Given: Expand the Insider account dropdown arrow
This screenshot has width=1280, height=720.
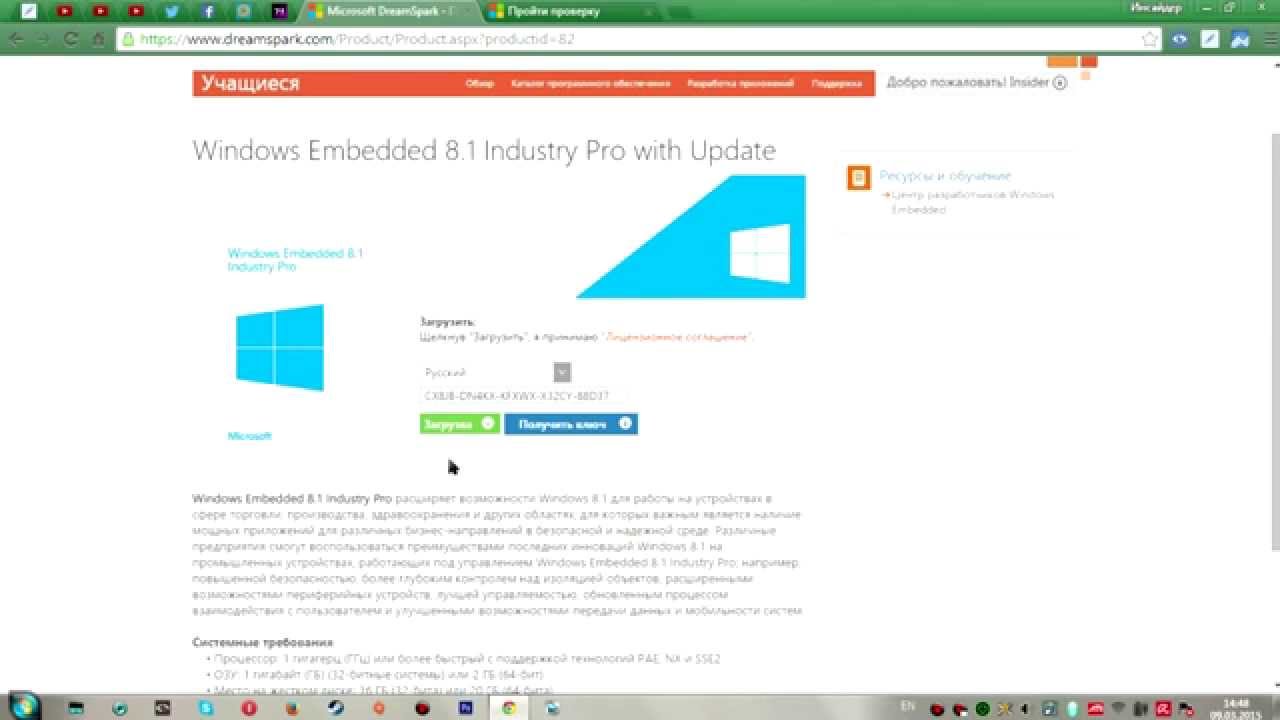Looking at the screenshot, I should tap(1060, 83).
